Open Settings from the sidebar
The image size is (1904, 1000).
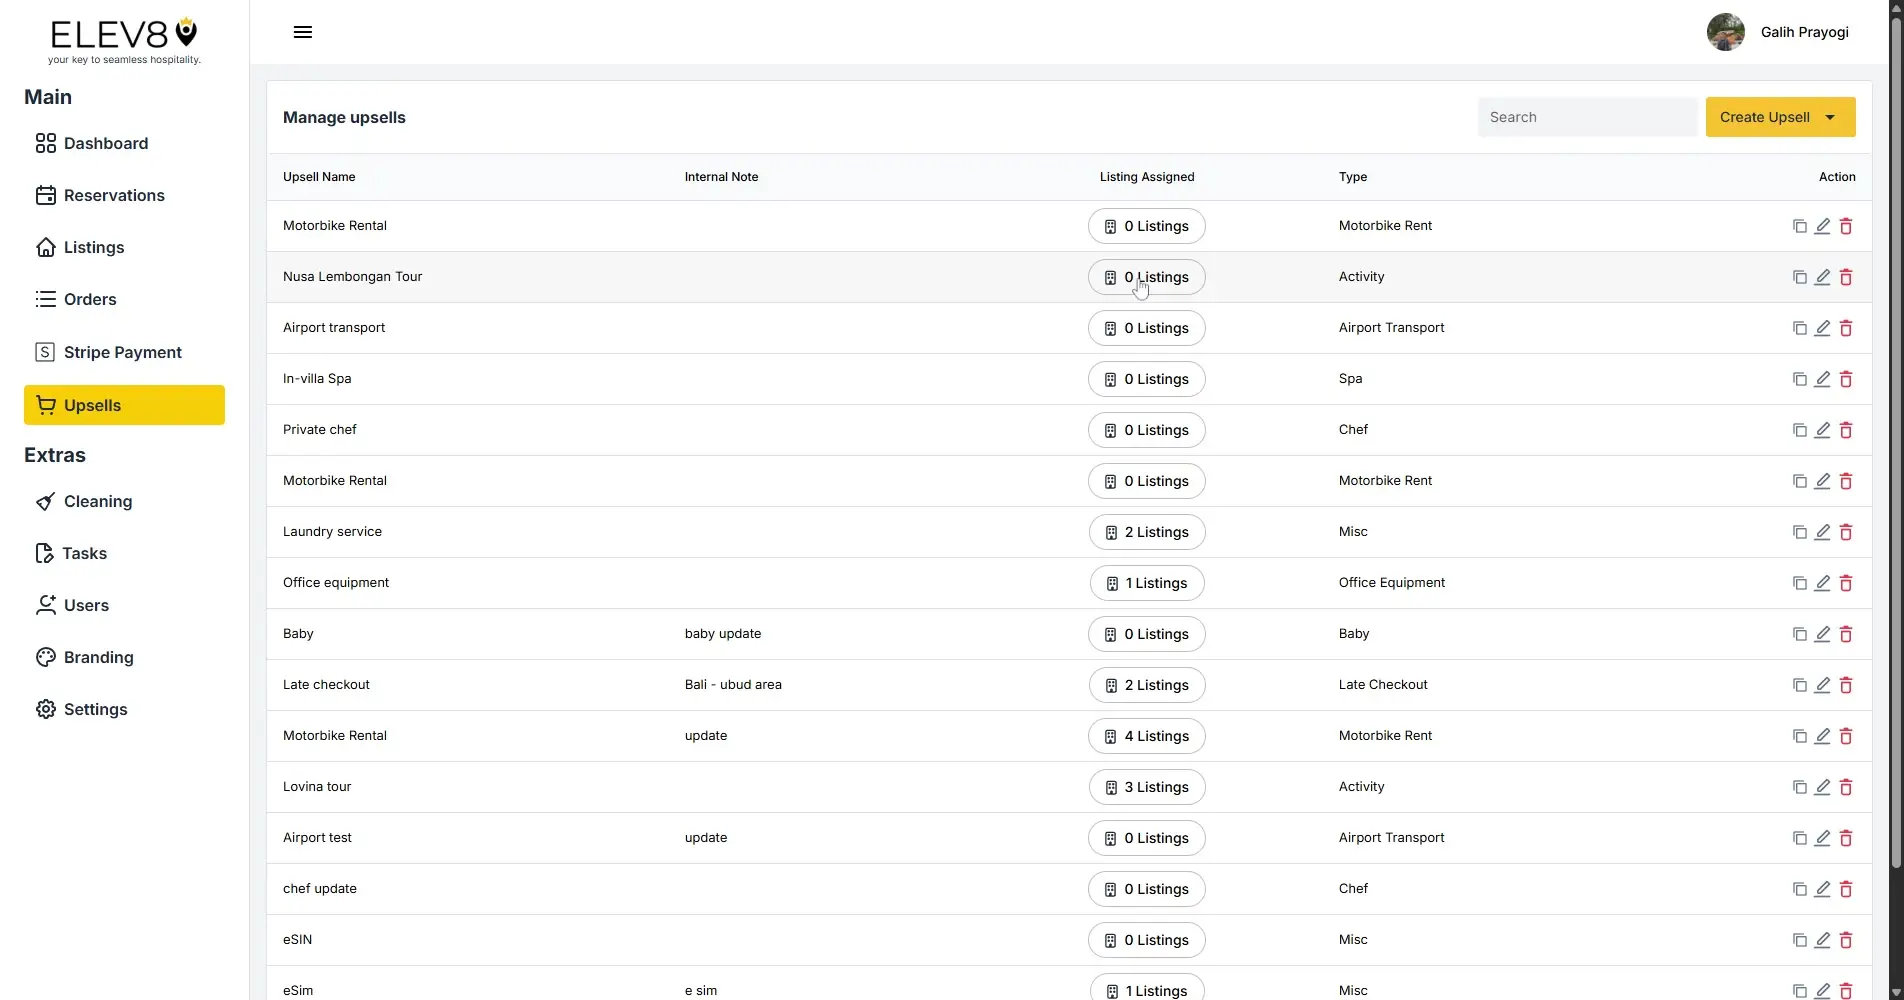coord(95,709)
